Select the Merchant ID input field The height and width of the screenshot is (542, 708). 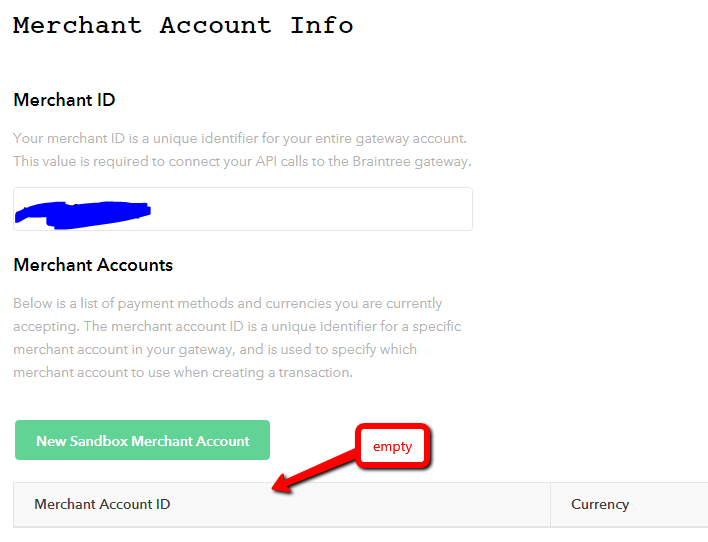coord(243,209)
